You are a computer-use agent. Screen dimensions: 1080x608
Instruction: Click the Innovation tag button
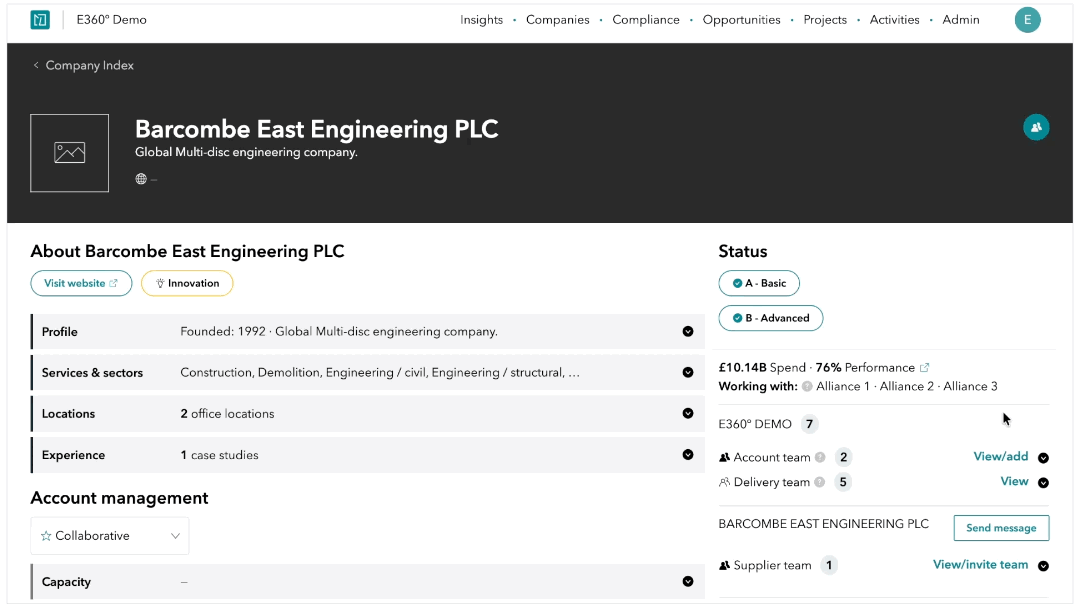(187, 283)
